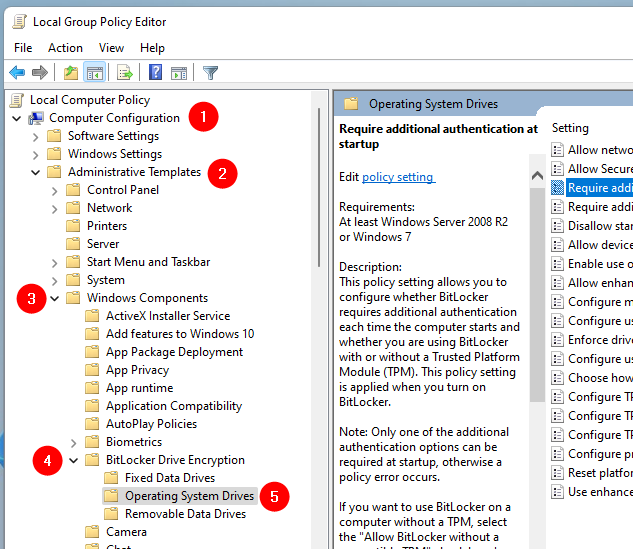The height and width of the screenshot is (549, 633).
Task: Select ActiveX Installer Service folder
Action: pos(168,316)
